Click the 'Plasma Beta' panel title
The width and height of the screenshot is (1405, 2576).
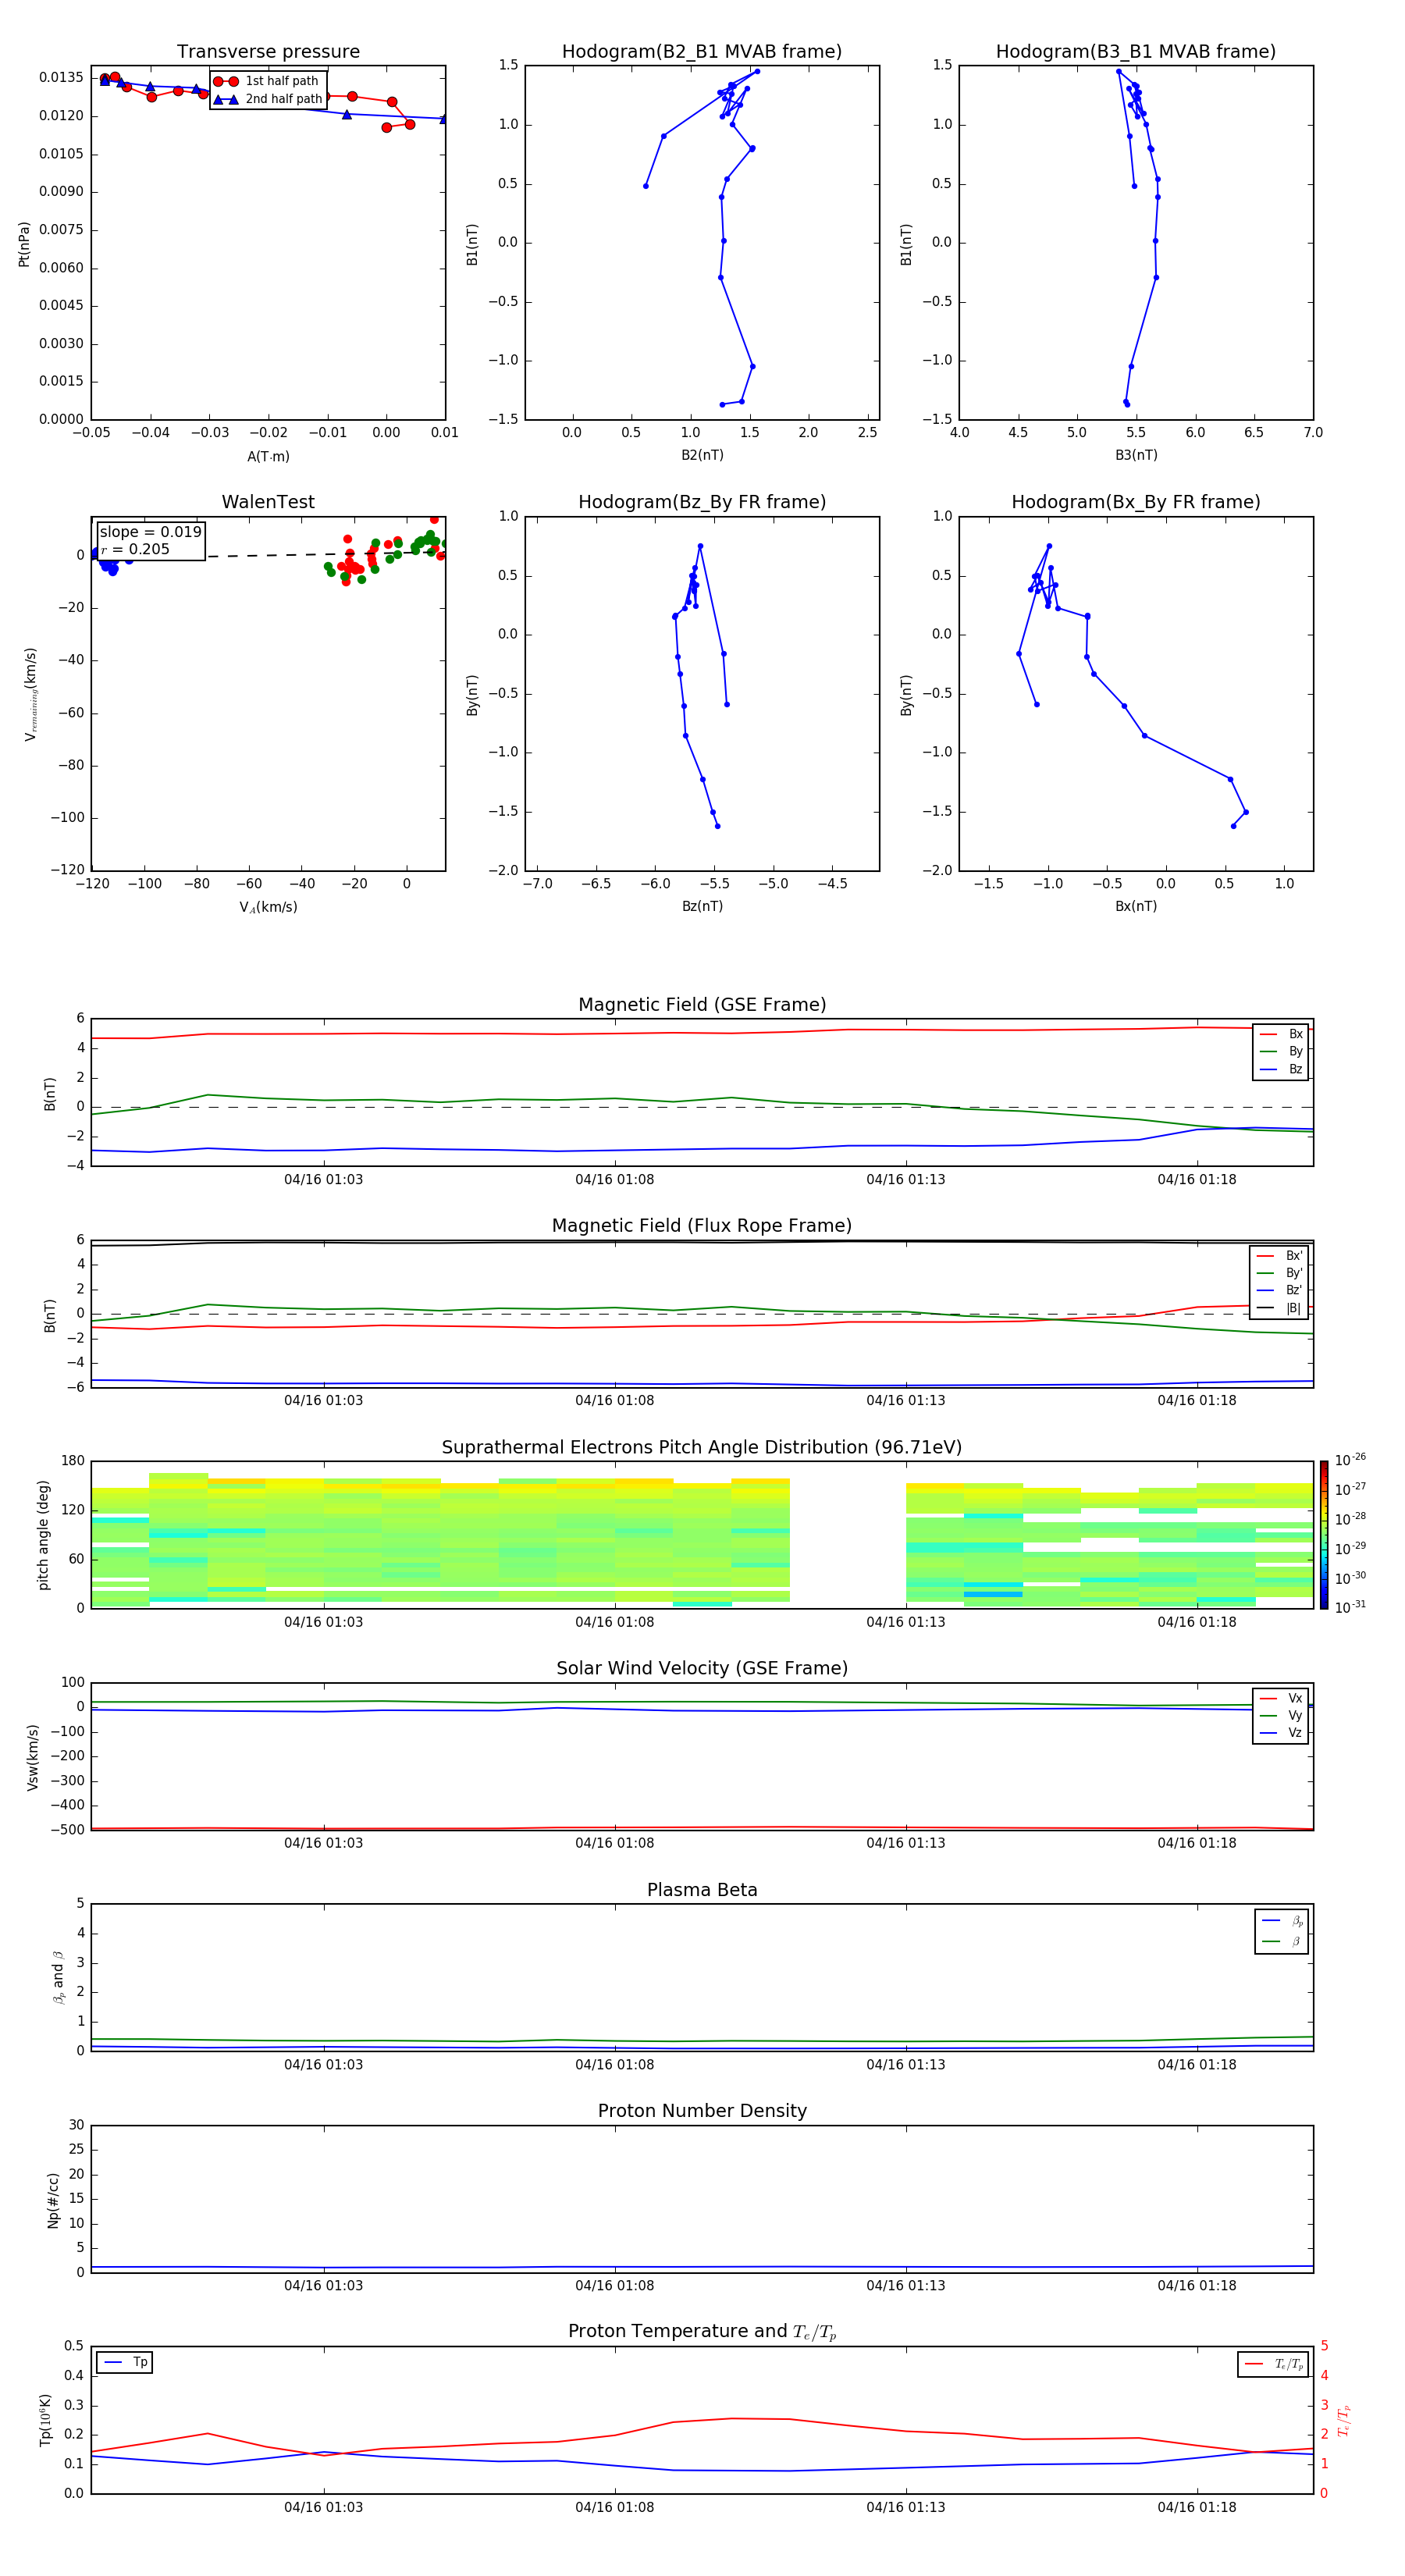click(702, 1890)
